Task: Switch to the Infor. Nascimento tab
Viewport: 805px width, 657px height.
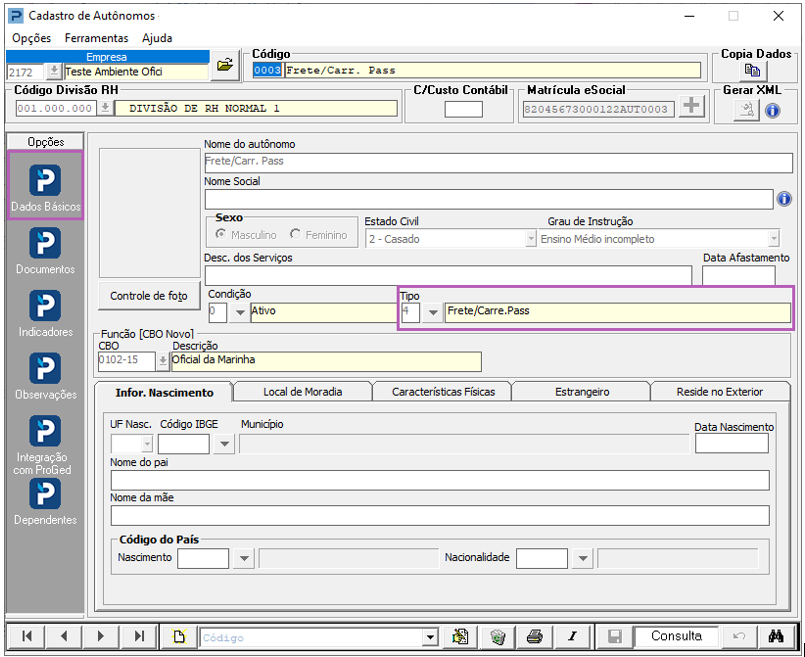Action: [x=164, y=393]
